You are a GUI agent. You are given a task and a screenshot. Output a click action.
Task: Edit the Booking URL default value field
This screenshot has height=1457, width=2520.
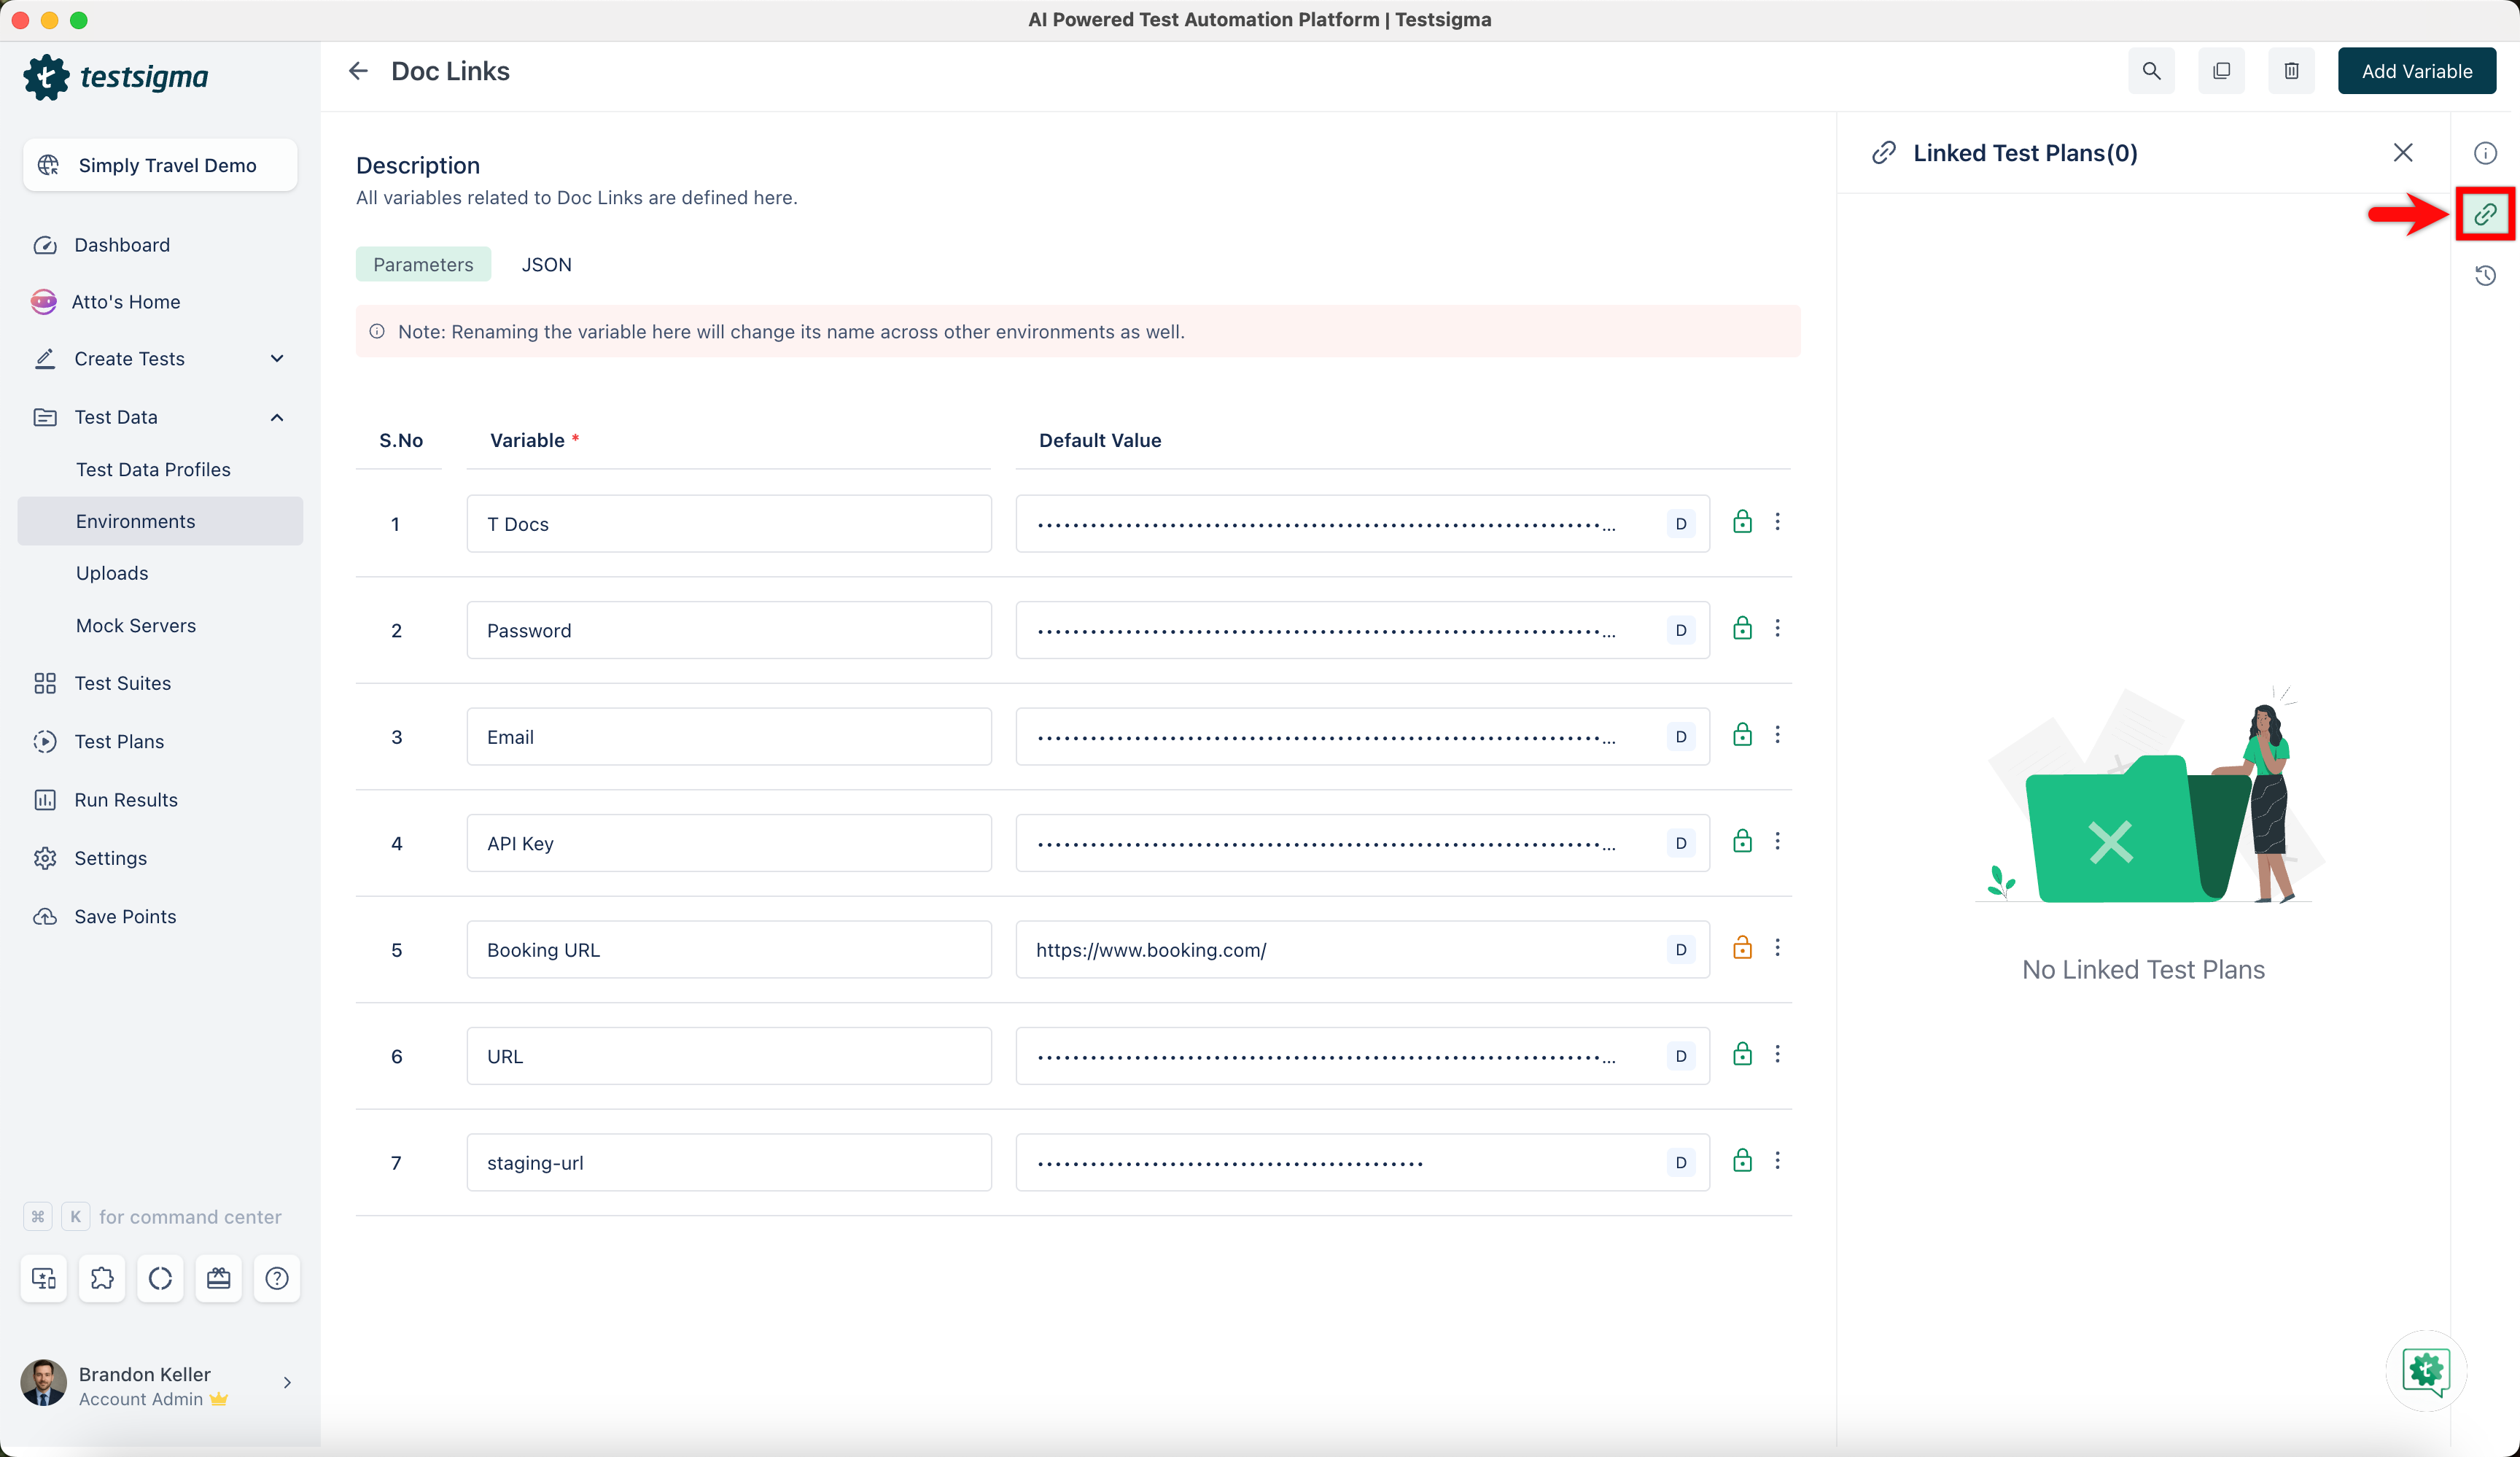(x=1362, y=950)
